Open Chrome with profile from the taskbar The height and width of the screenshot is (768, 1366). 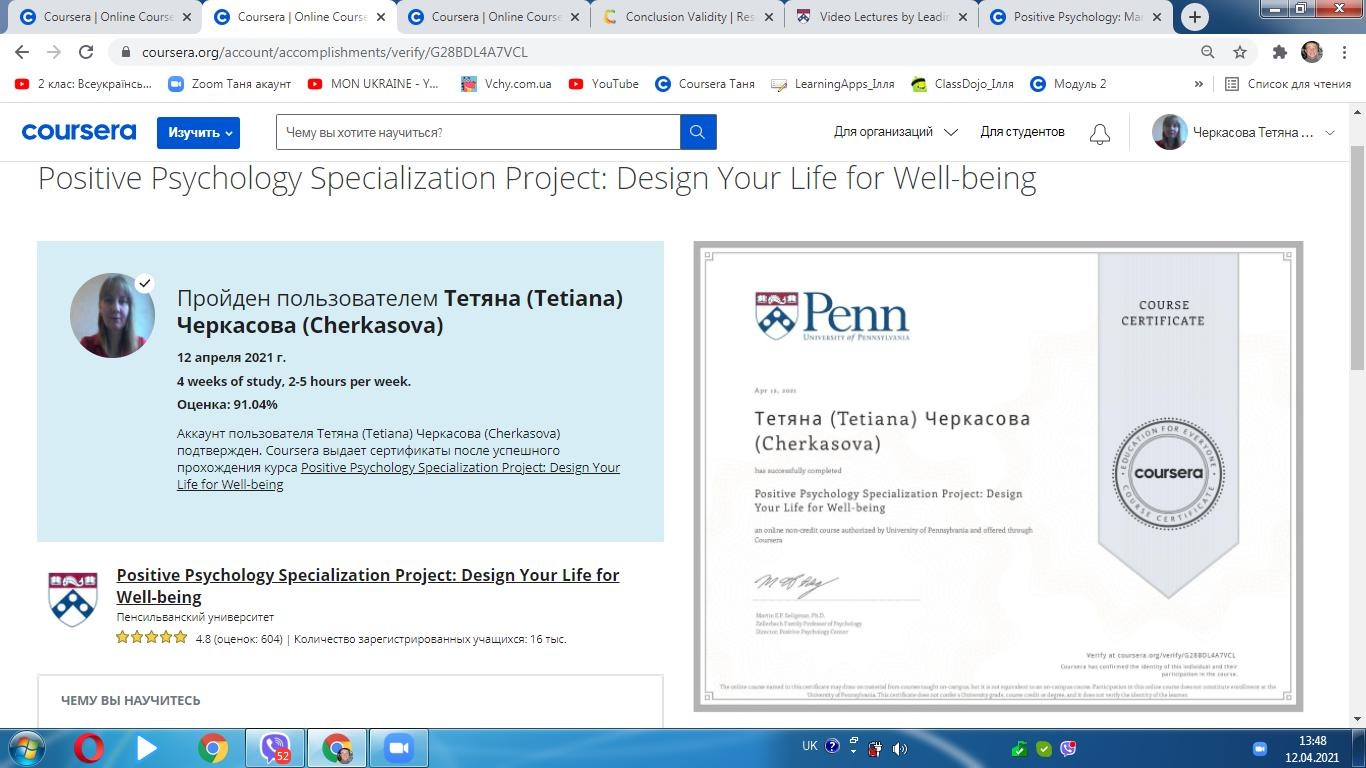coord(337,748)
